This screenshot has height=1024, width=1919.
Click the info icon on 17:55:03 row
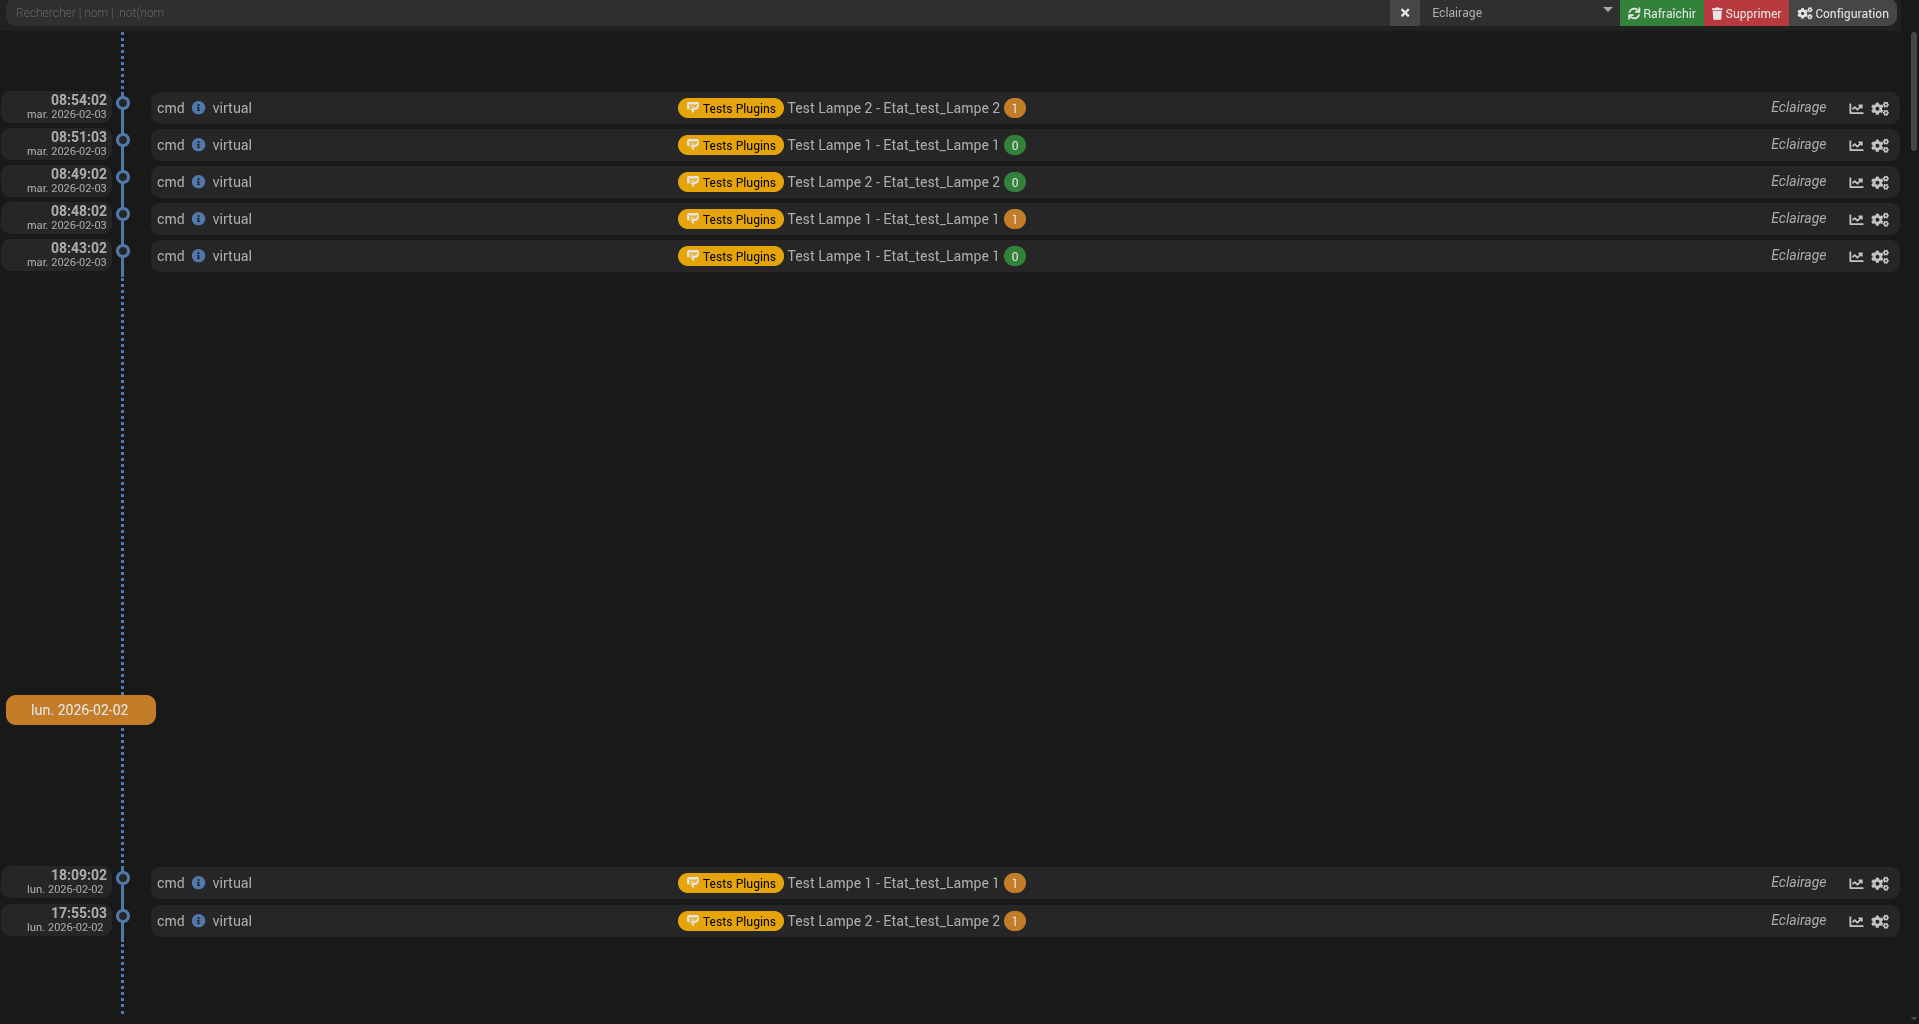[x=198, y=921]
